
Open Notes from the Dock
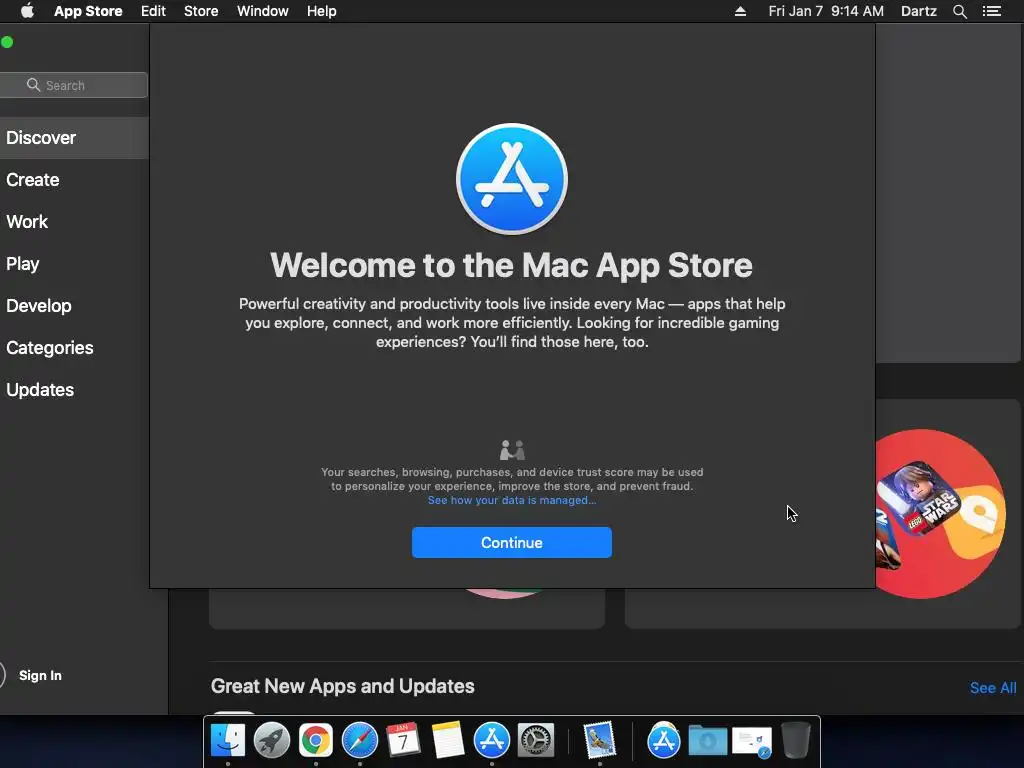click(x=447, y=741)
